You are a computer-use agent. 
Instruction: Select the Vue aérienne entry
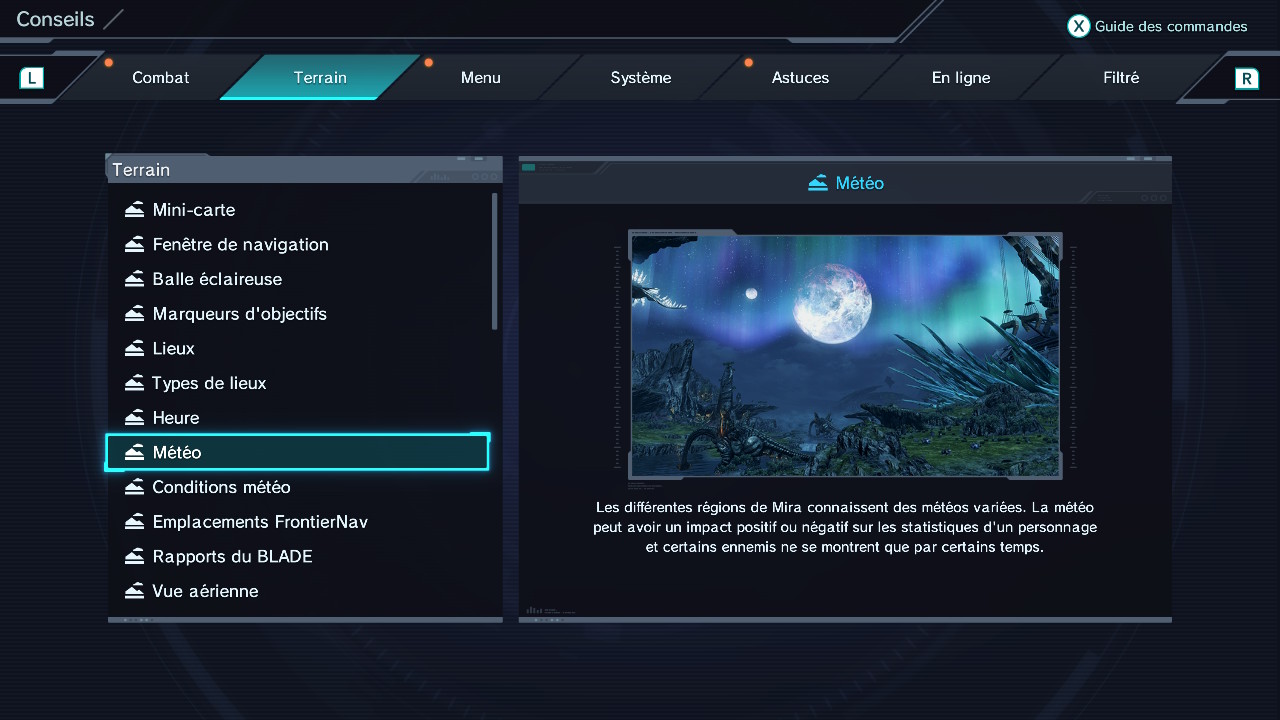point(298,591)
